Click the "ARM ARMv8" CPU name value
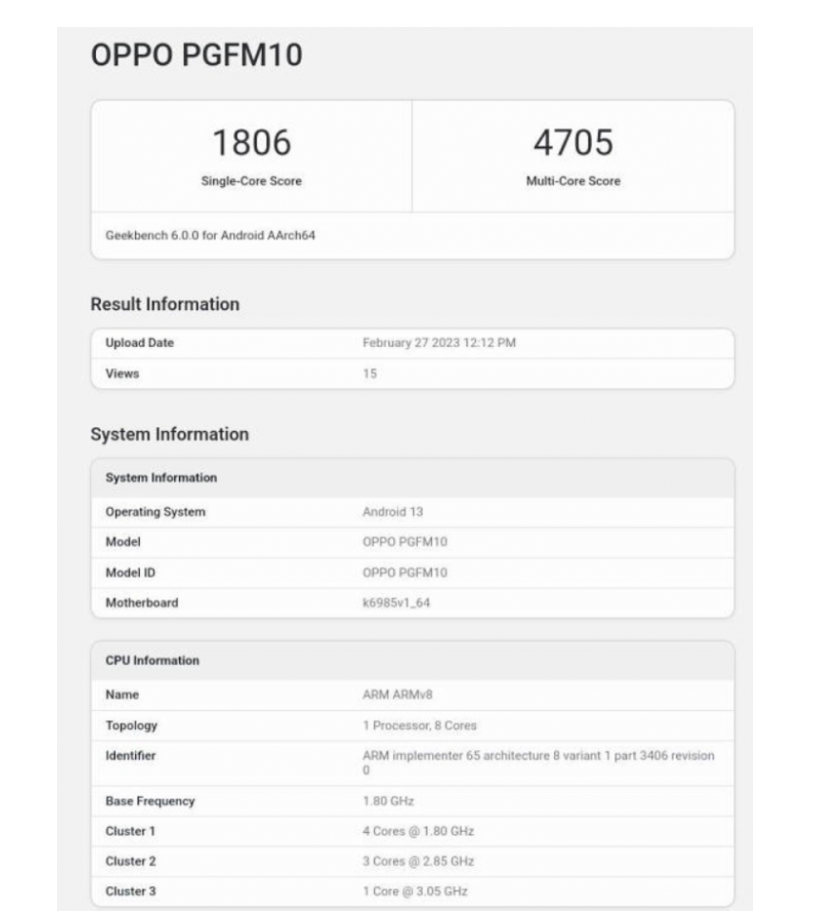The height and width of the screenshot is (911, 813). click(x=397, y=695)
